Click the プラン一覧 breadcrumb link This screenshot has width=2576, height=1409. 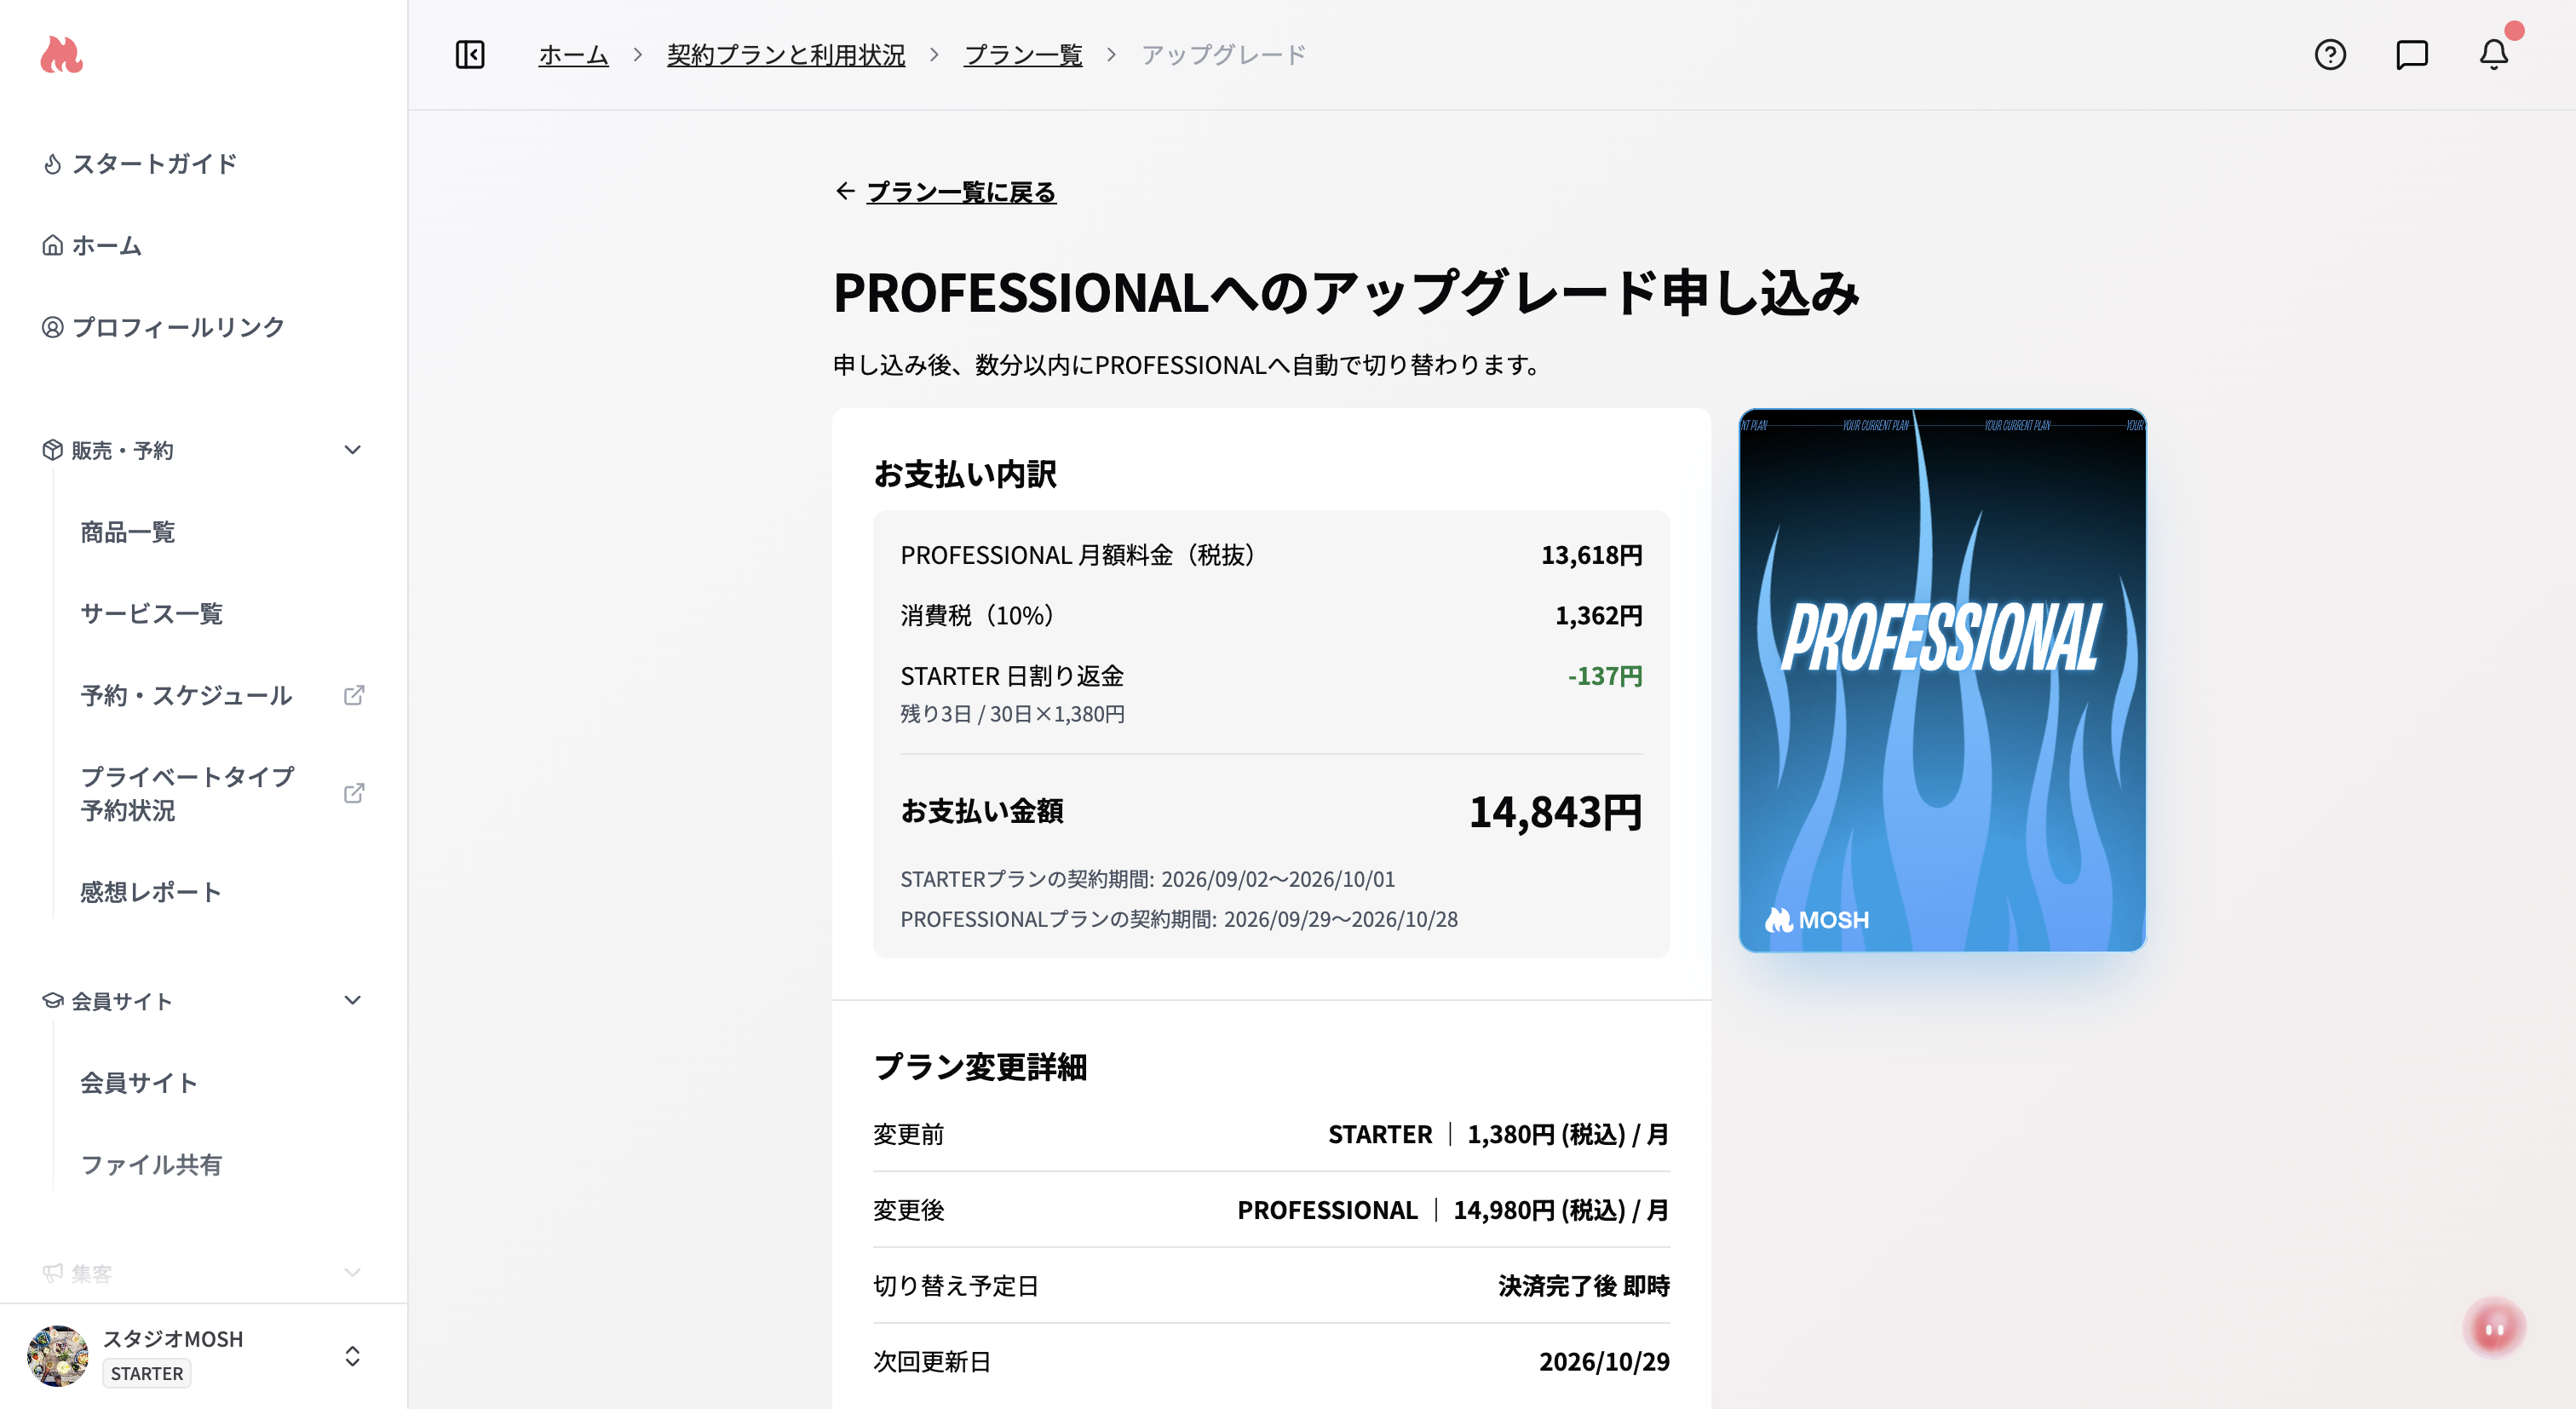pyautogui.click(x=1023, y=55)
